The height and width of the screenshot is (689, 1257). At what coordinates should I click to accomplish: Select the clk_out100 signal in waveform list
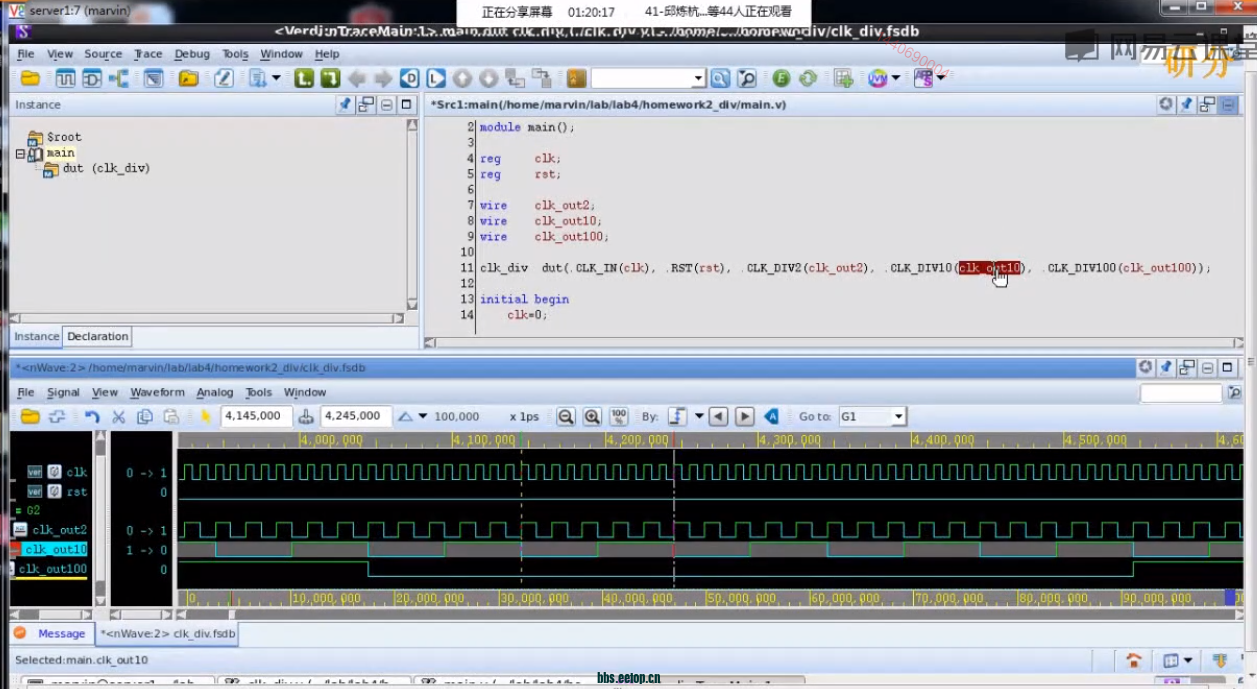click(52, 569)
